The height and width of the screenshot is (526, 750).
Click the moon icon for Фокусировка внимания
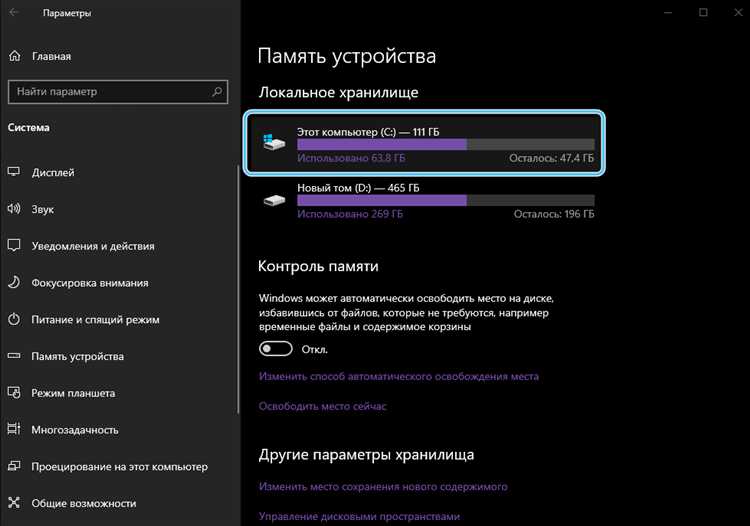14,282
